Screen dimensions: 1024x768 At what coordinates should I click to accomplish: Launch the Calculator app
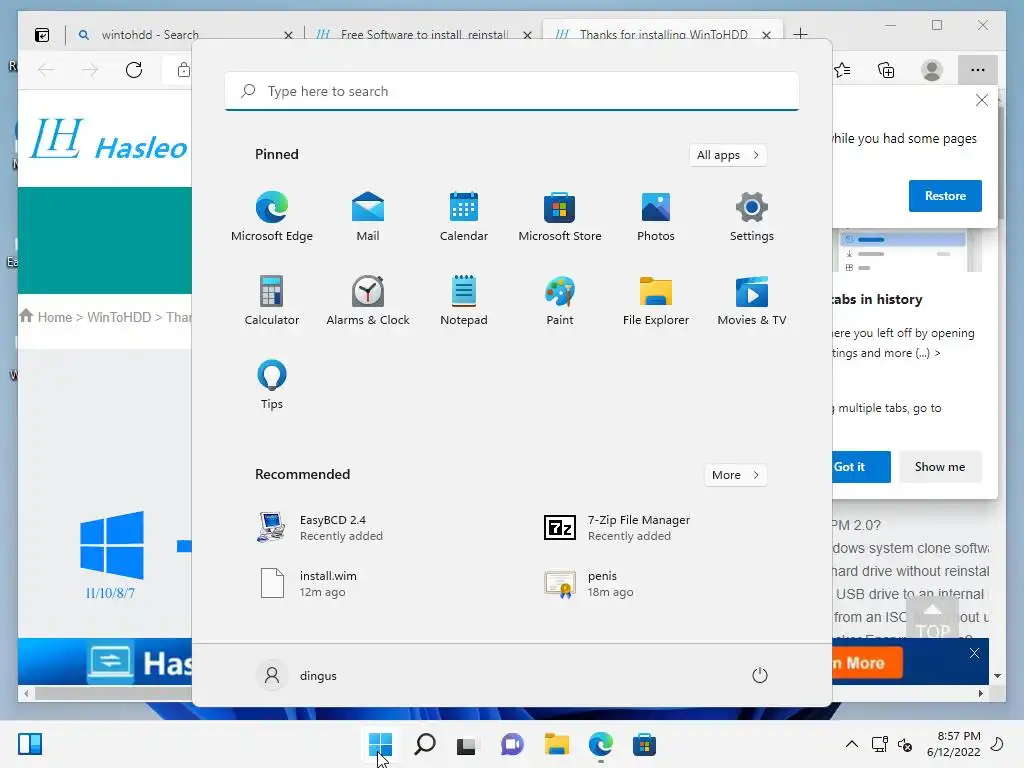(272, 301)
